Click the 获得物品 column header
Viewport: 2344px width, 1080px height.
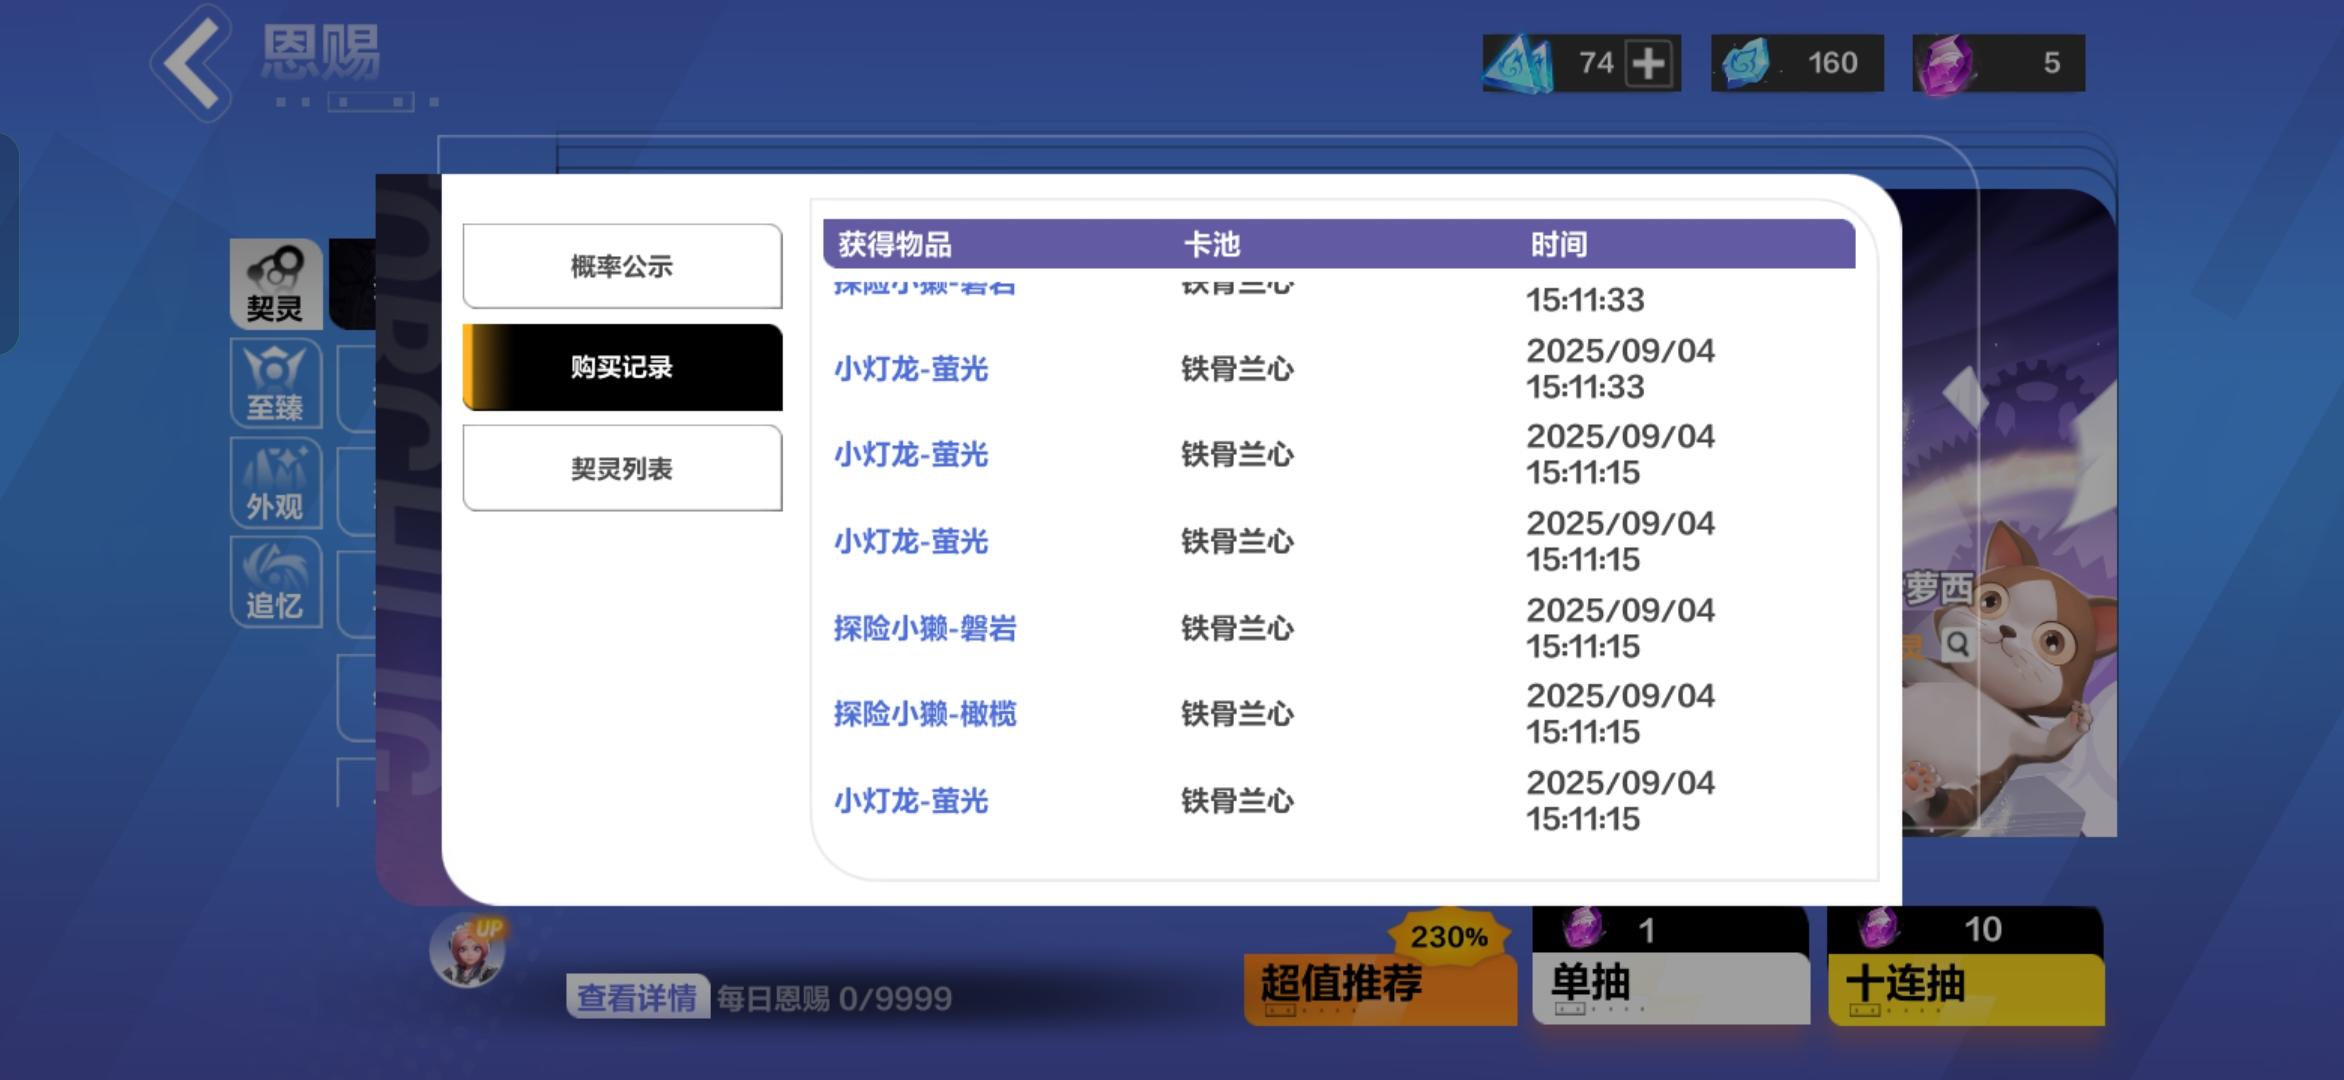click(x=895, y=244)
